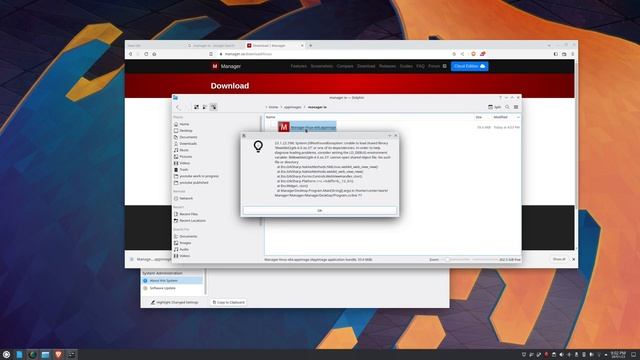Screen dimensions: 640x360
Task: Open the Dolphin hamburger menu
Action: 516,107
